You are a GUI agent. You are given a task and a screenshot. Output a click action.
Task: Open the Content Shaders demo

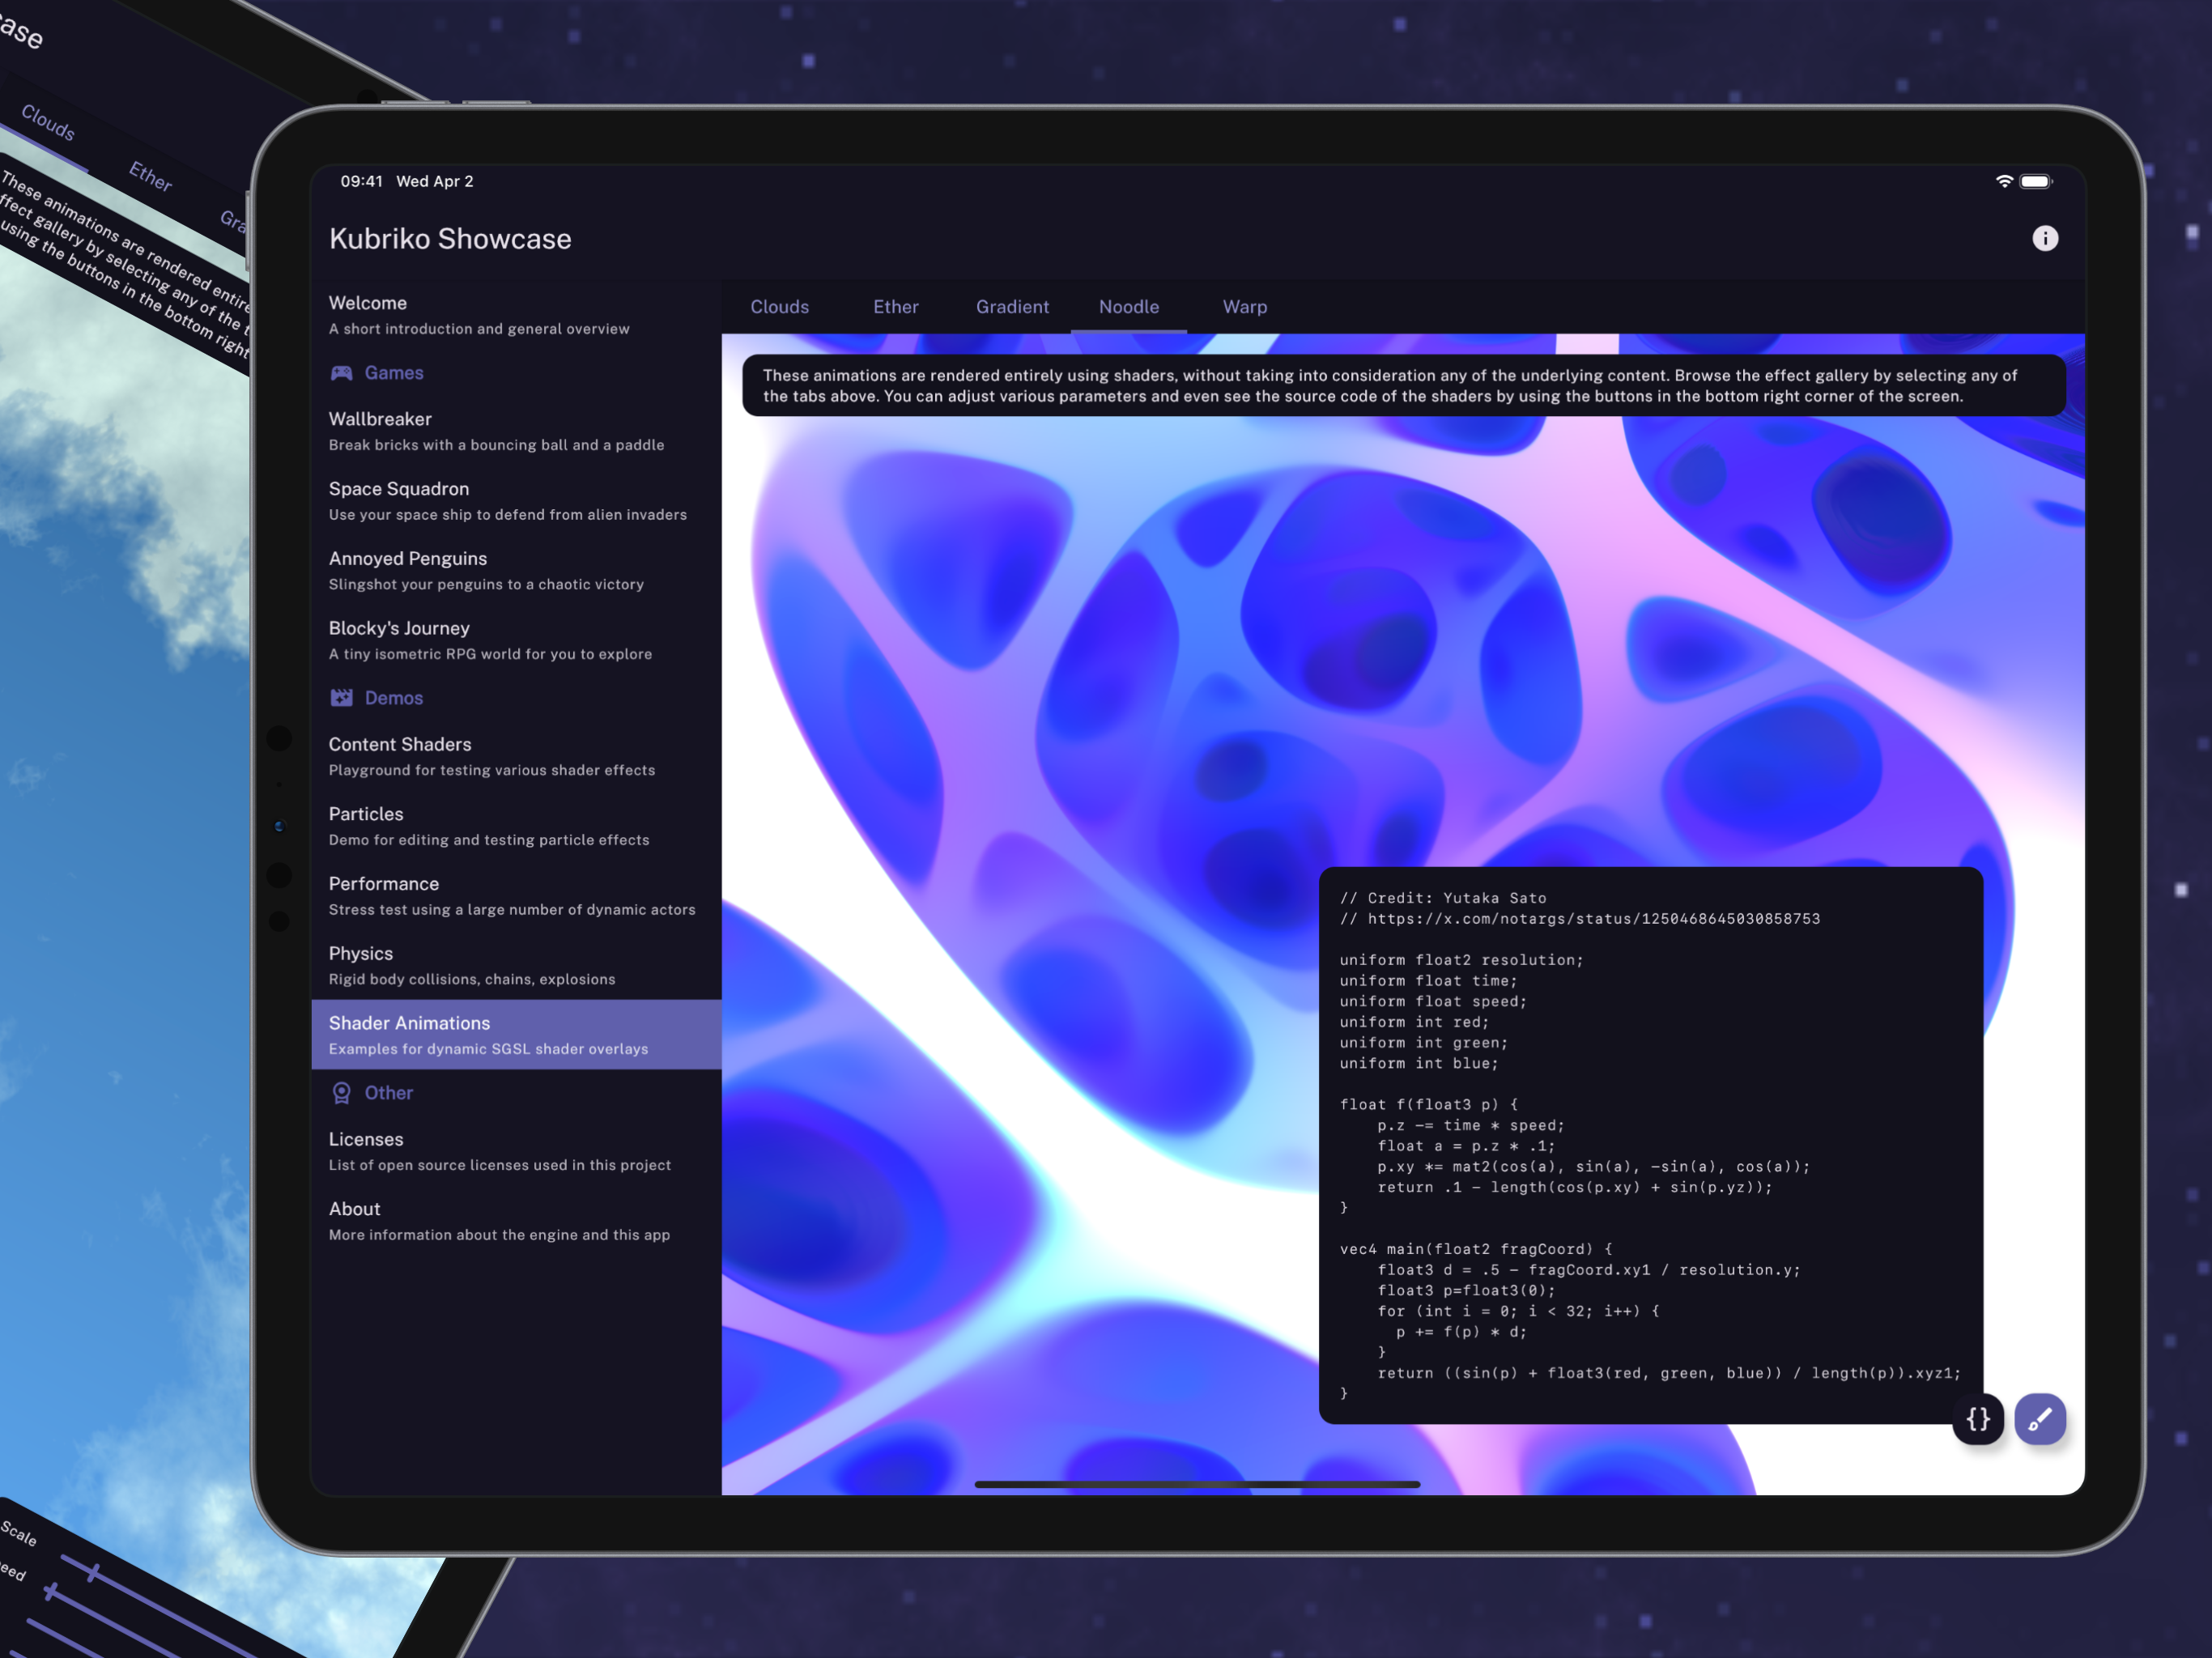[491, 756]
